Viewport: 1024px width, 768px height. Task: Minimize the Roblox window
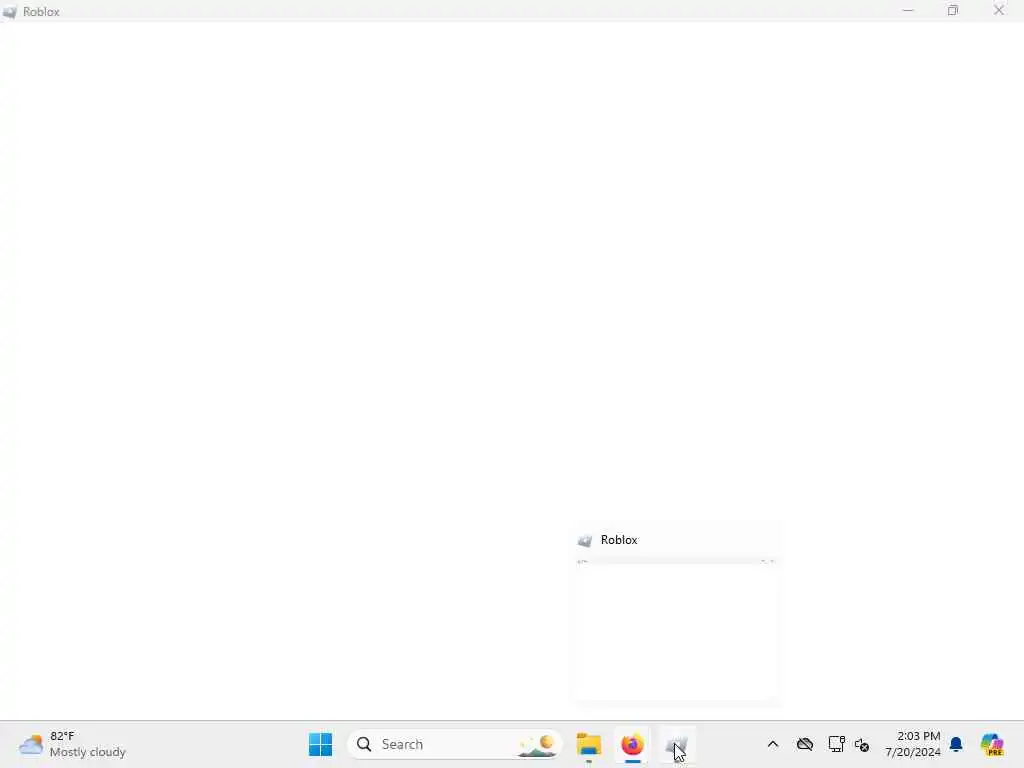[x=908, y=10]
